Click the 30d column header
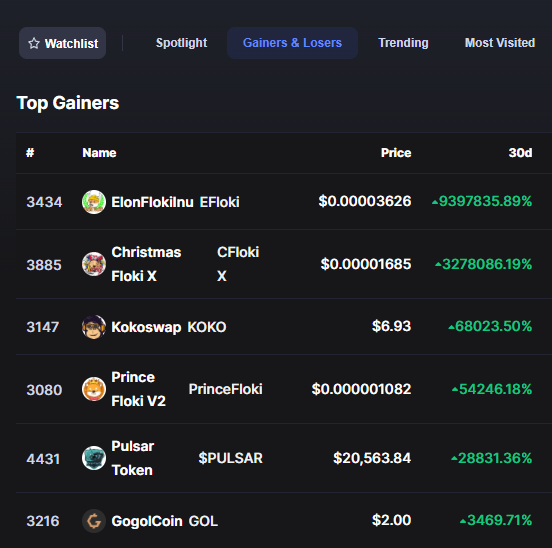Image resolution: width=552 pixels, height=548 pixels. point(520,153)
